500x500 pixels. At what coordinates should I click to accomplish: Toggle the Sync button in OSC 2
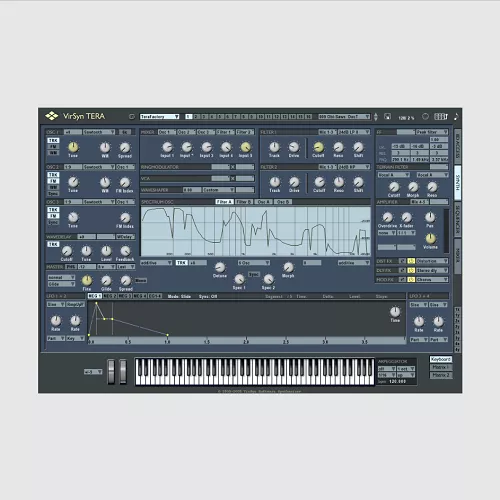point(53,194)
